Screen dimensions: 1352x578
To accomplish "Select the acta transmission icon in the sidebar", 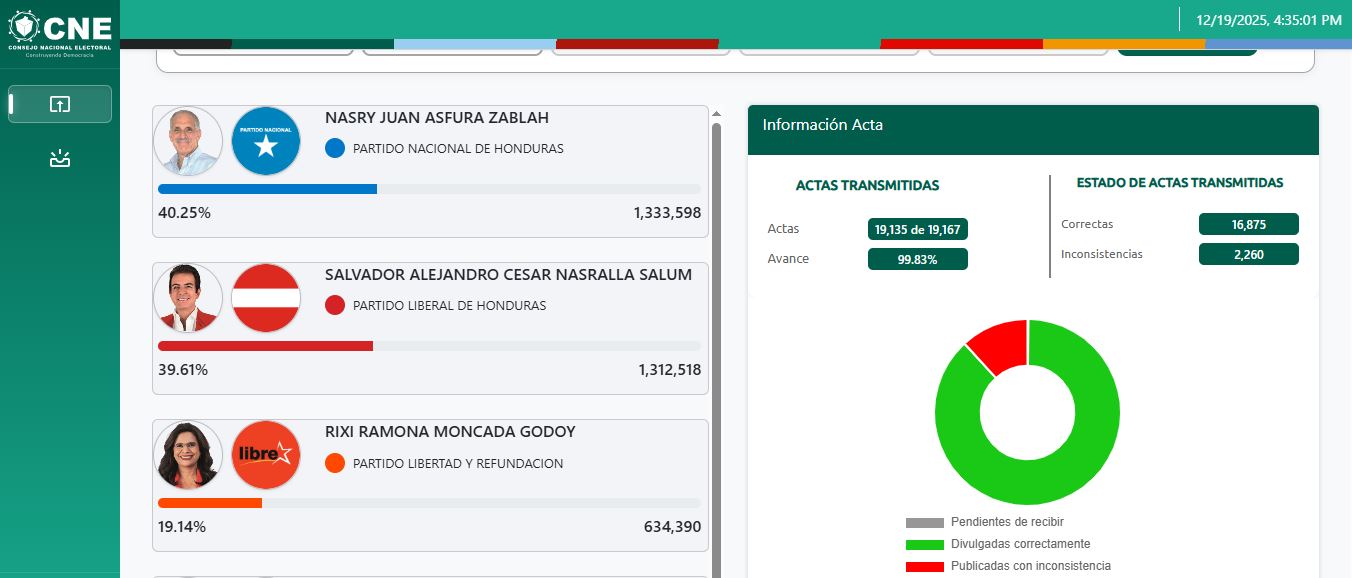I will (x=60, y=104).
